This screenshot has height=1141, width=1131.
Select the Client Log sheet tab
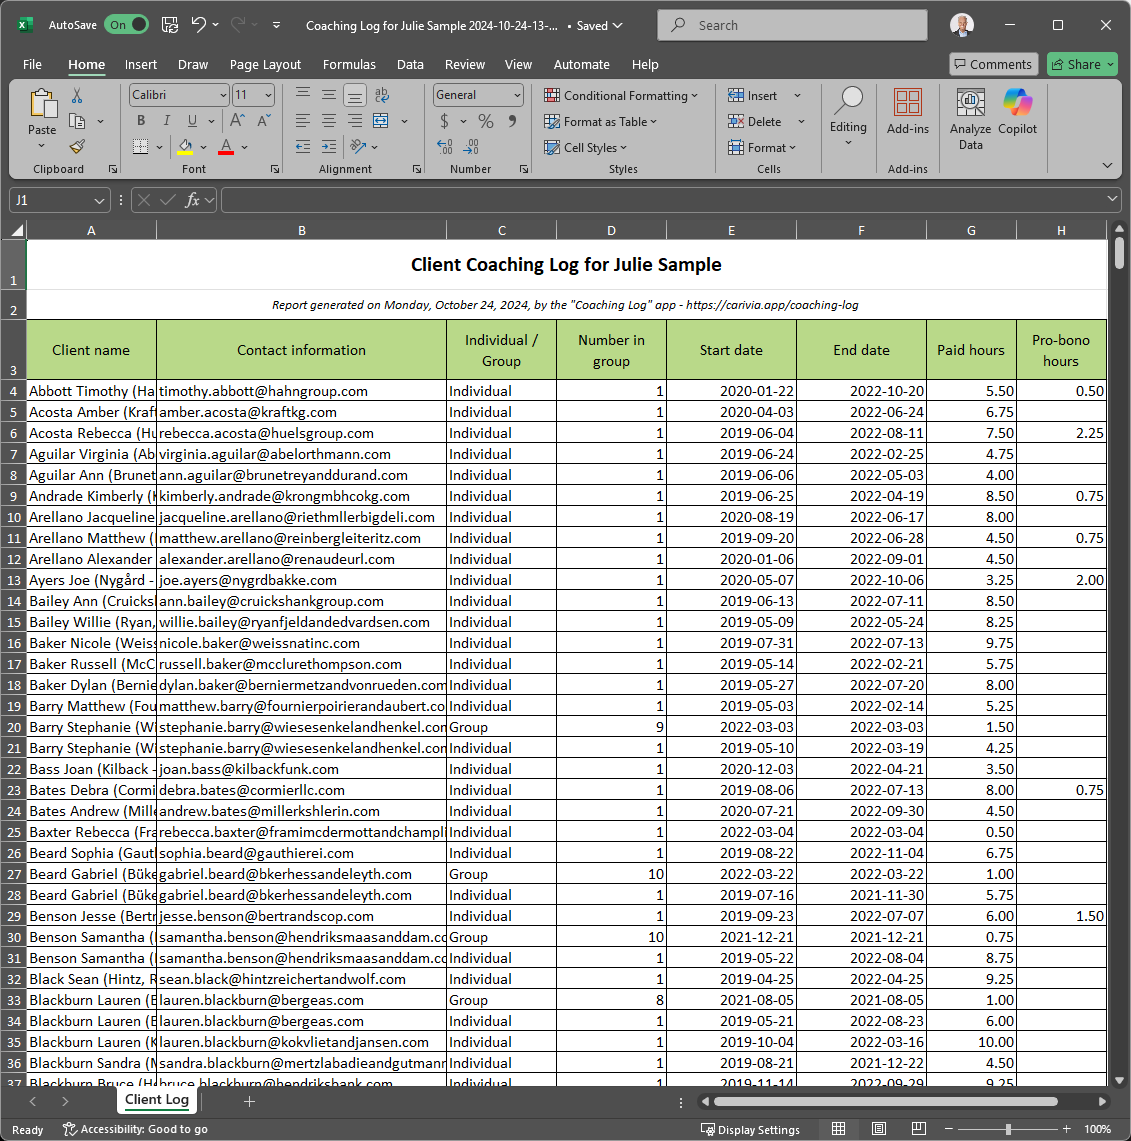pyautogui.click(x=157, y=1100)
